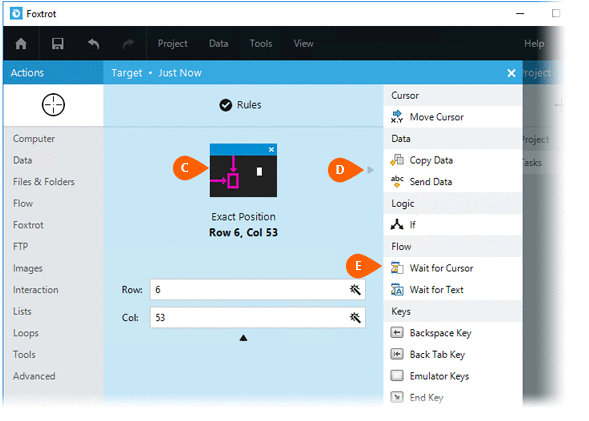Click the target crosshair selector icon
This screenshot has height=421, width=589.
click(53, 105)
